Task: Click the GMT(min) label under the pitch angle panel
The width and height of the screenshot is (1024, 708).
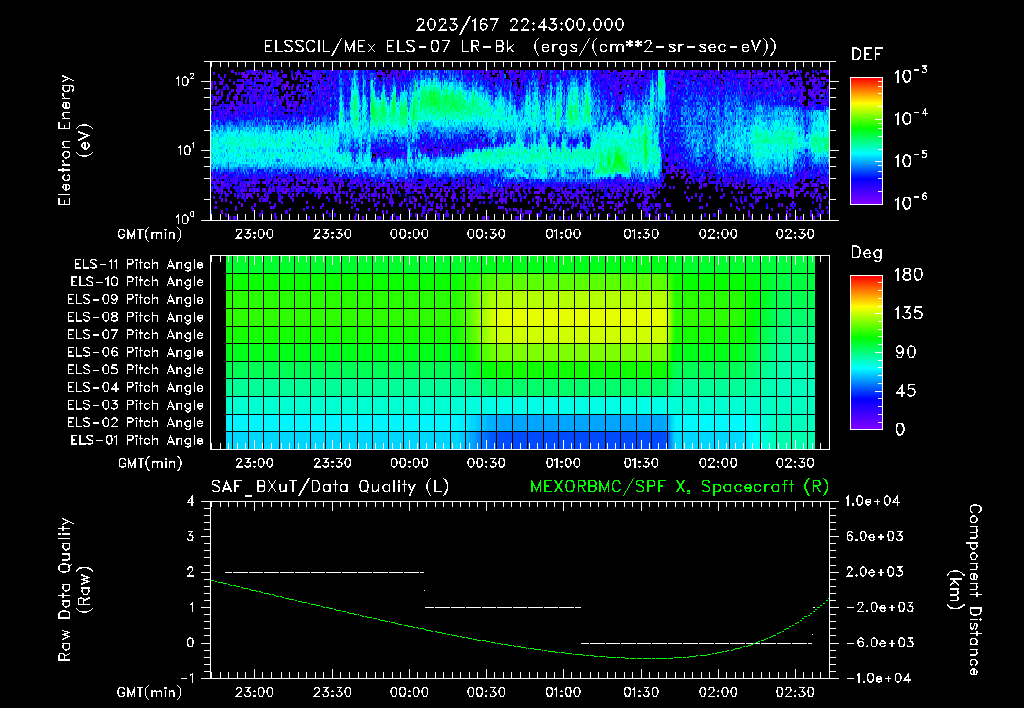Action: (150, 463)
